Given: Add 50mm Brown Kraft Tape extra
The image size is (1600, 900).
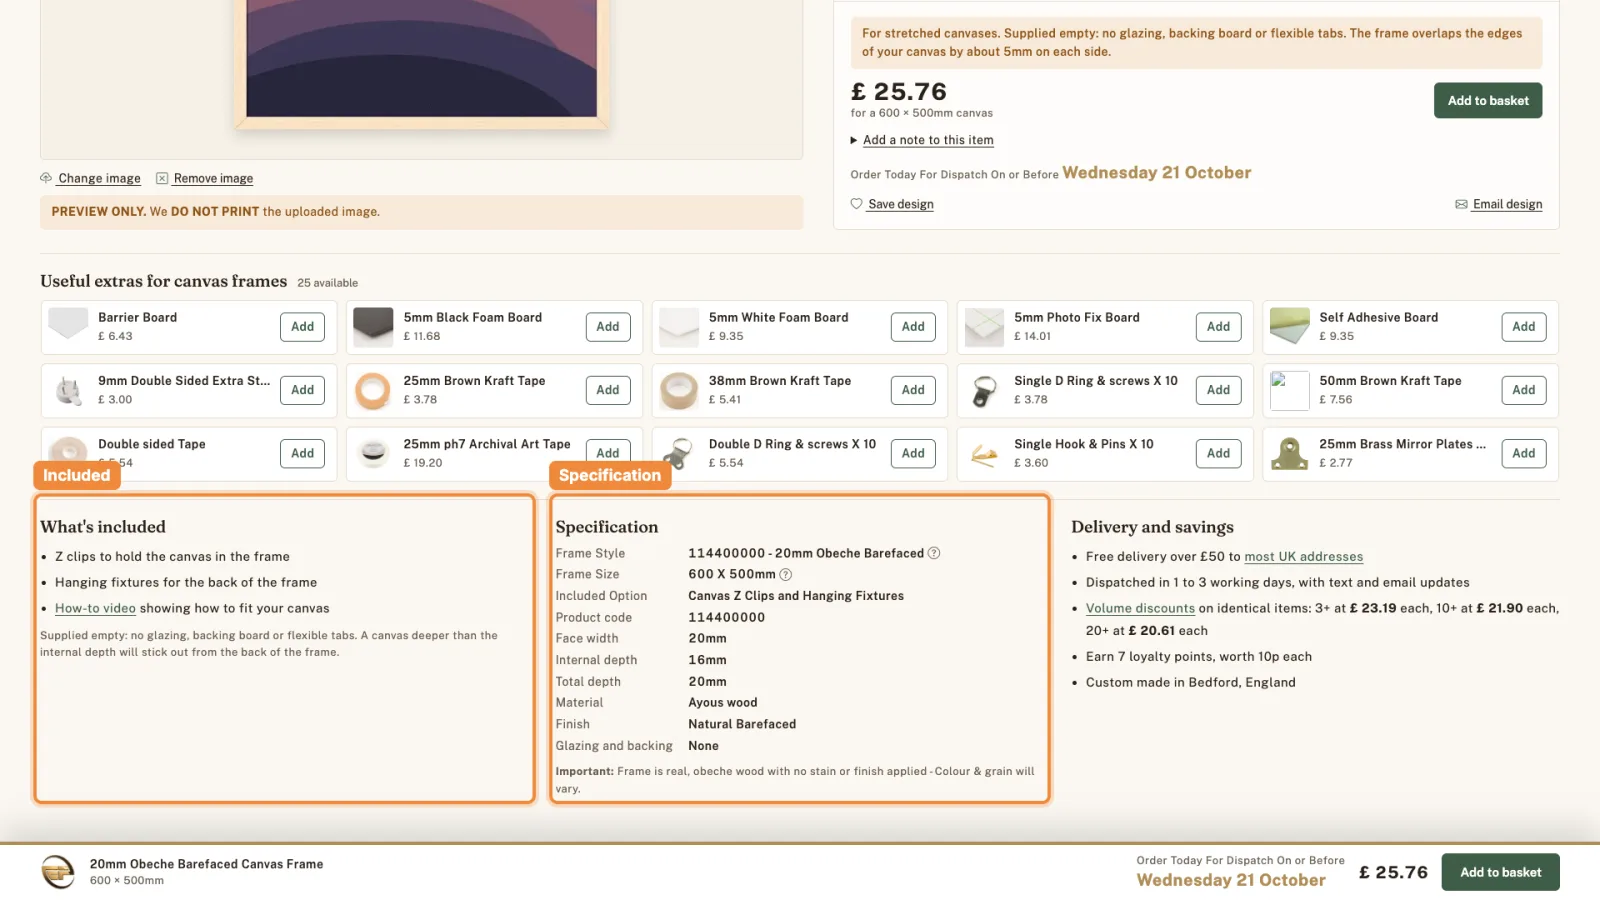Looking at the screenshot, I should [1523, 390].
